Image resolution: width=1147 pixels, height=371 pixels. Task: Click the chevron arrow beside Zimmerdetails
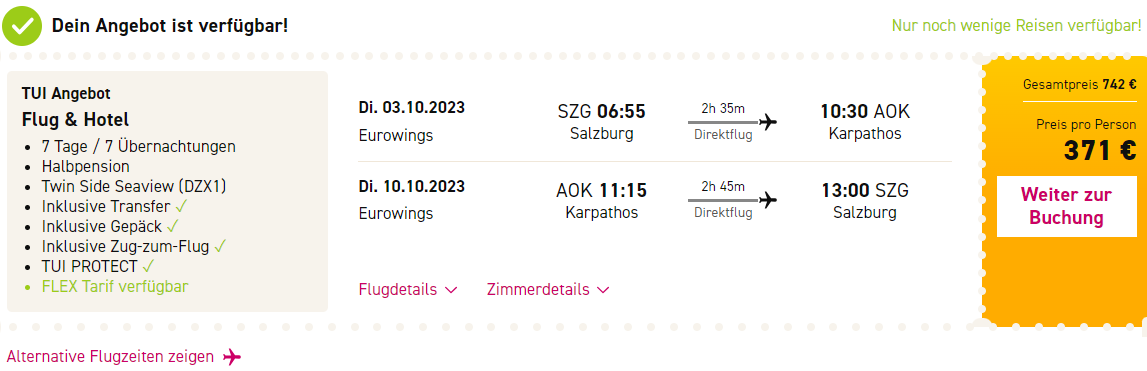(x=603, y=291)
